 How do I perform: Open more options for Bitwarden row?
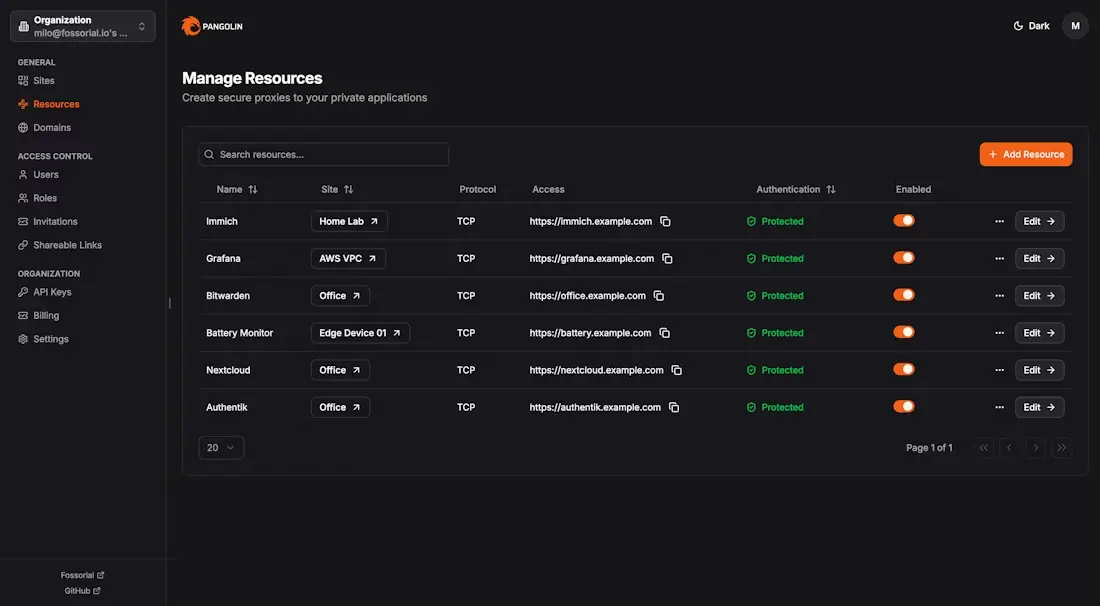(999, 296)
